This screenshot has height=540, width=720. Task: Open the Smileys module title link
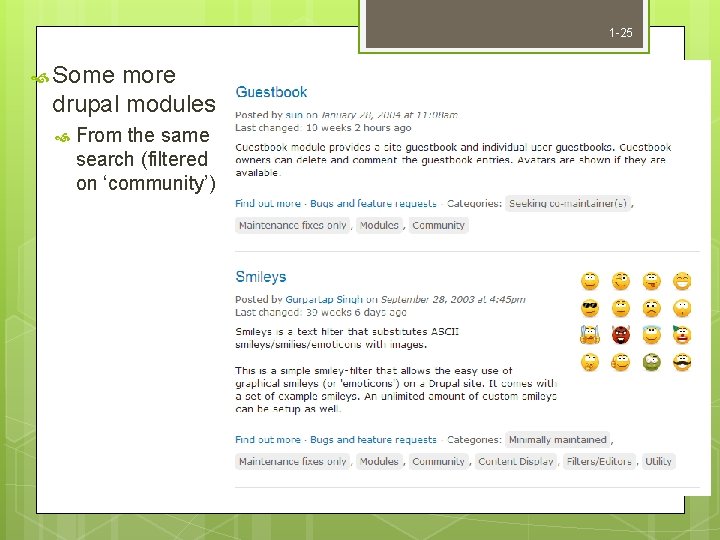point(260,277)
